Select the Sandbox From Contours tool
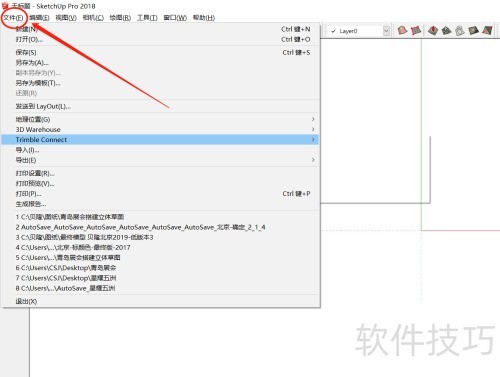This screenshot has width=500, height=377. [x=402, y=31]
